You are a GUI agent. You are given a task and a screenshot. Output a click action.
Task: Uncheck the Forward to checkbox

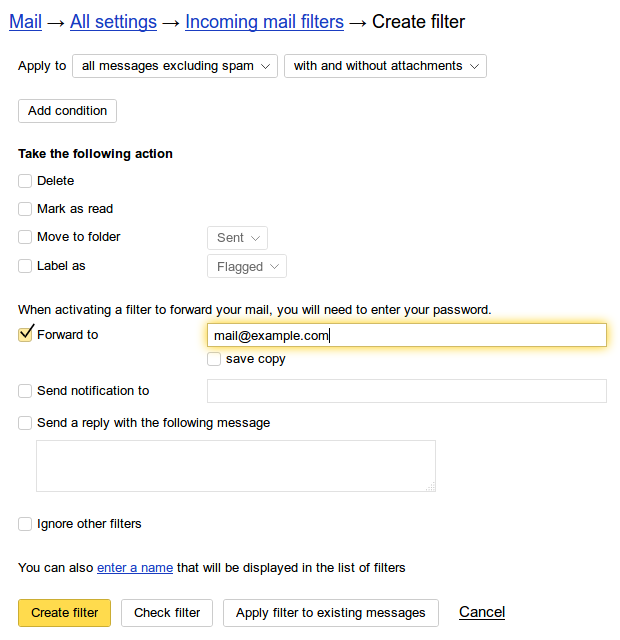(x=25, y=335)
